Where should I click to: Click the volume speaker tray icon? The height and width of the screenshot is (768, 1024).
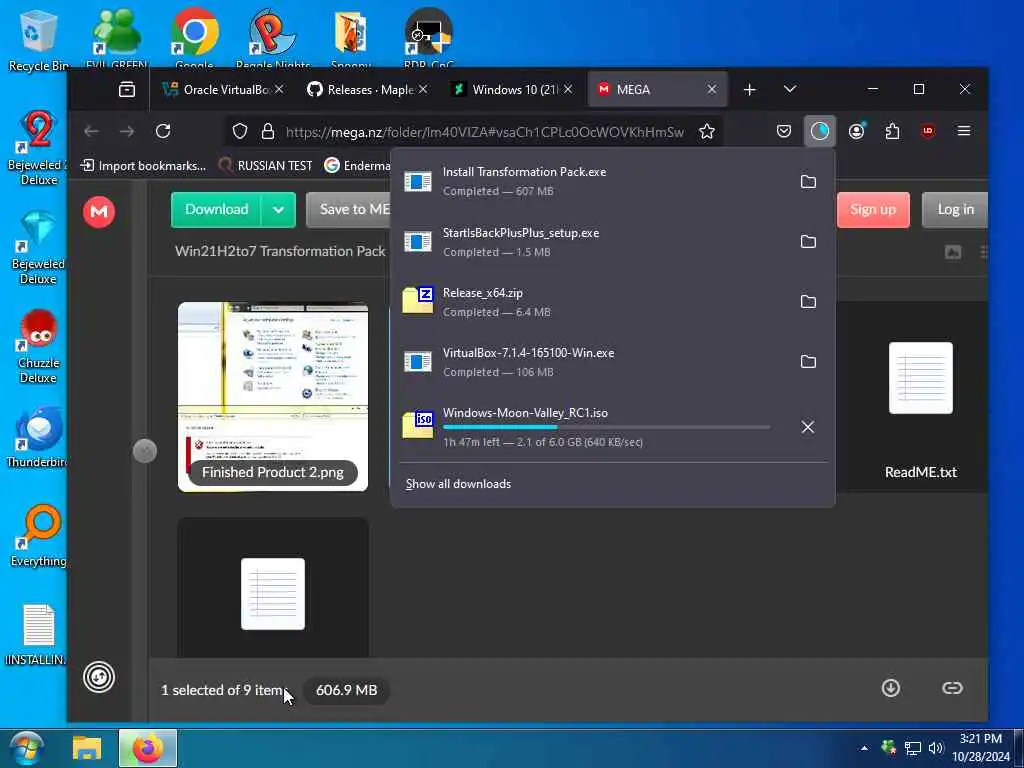point(936,748)
